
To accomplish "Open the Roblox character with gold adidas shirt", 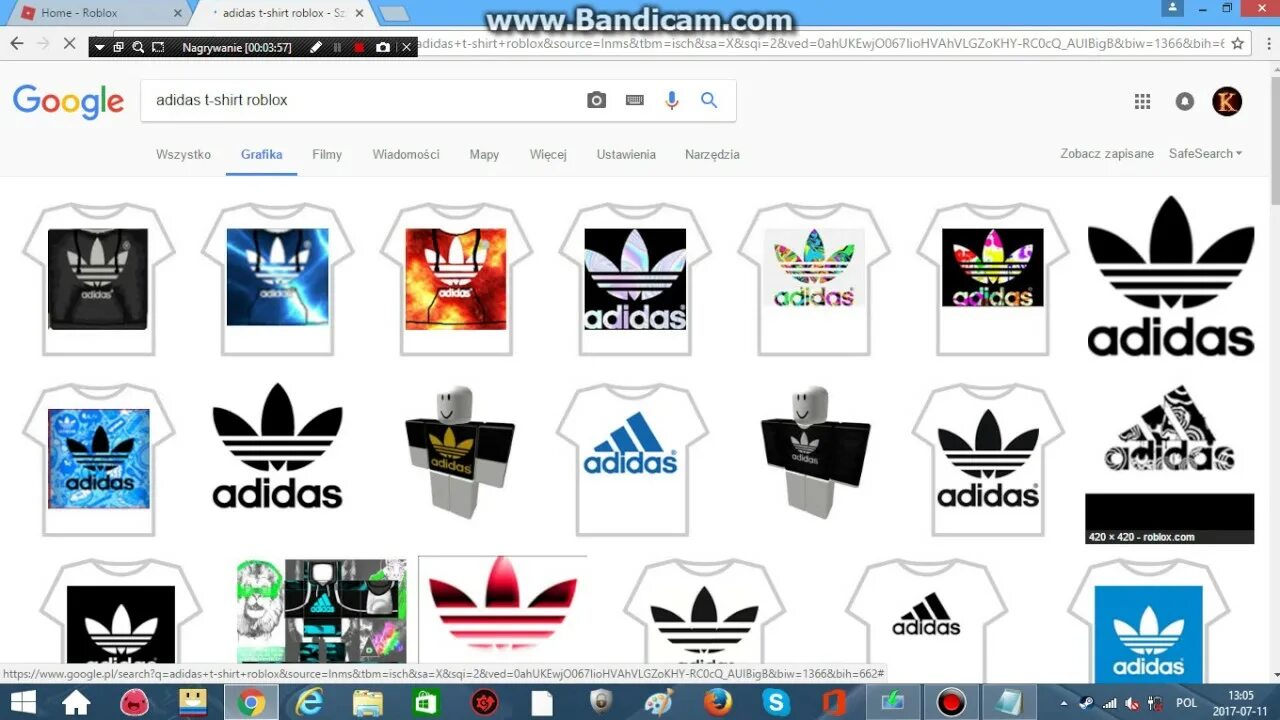I will [458, 452].
